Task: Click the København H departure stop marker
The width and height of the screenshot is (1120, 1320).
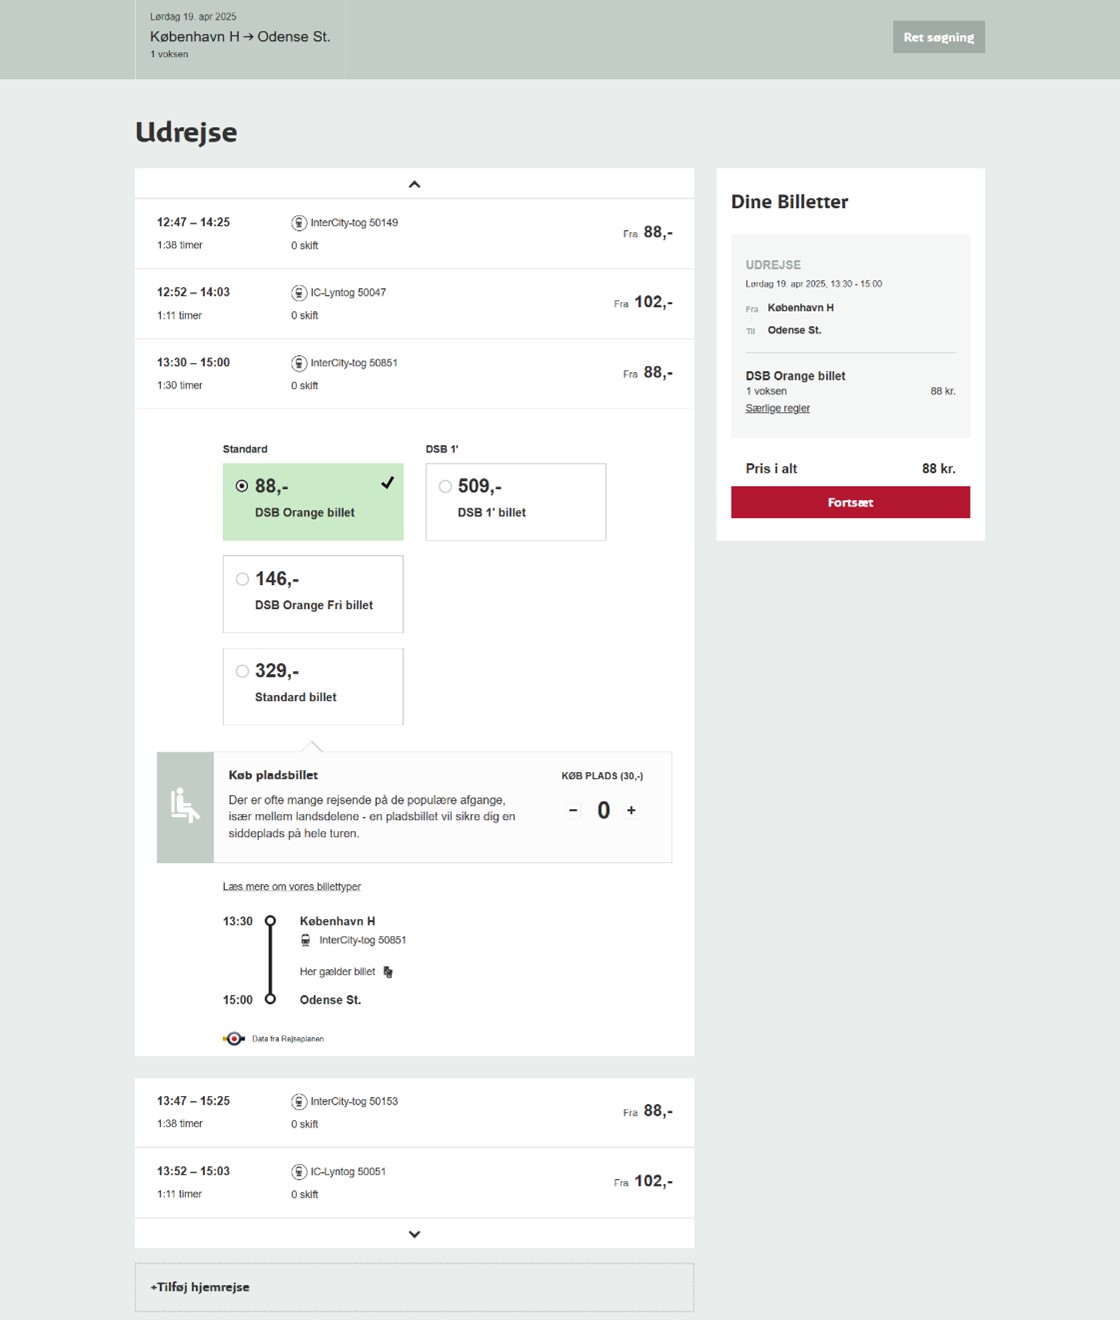Action: (270, 921)
